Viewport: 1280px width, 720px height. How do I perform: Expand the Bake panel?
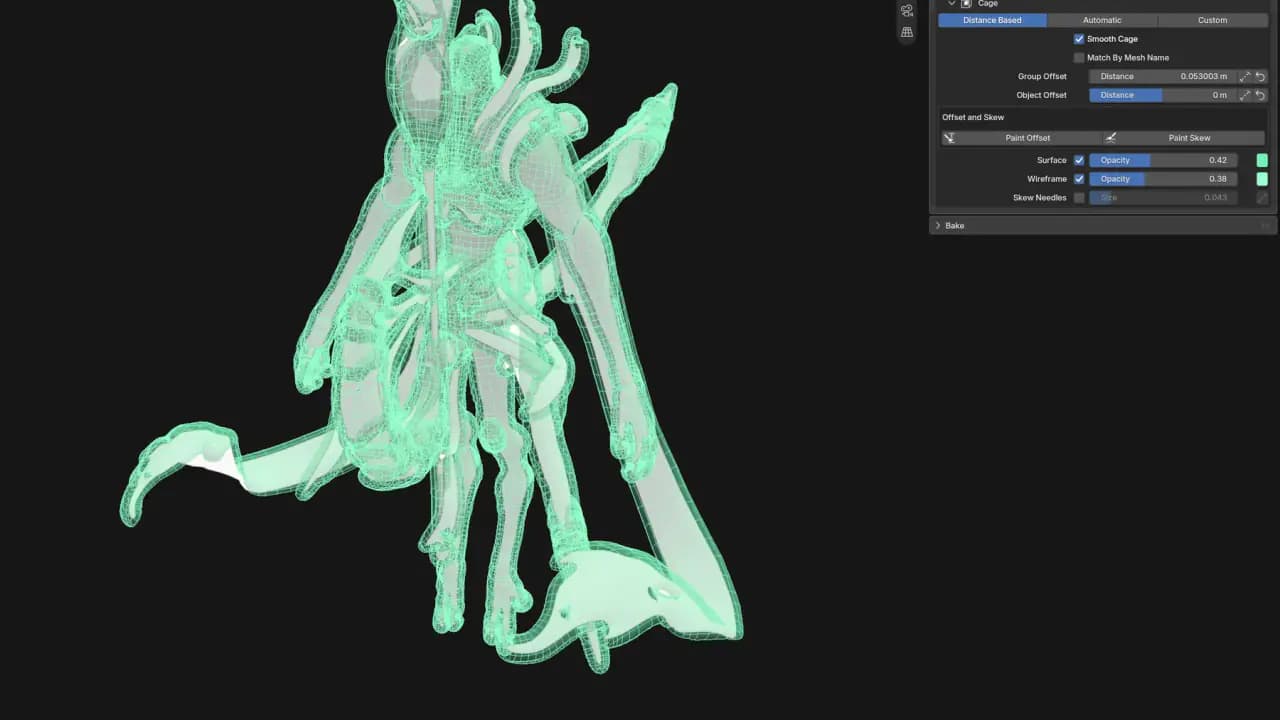tap(938, 226)
